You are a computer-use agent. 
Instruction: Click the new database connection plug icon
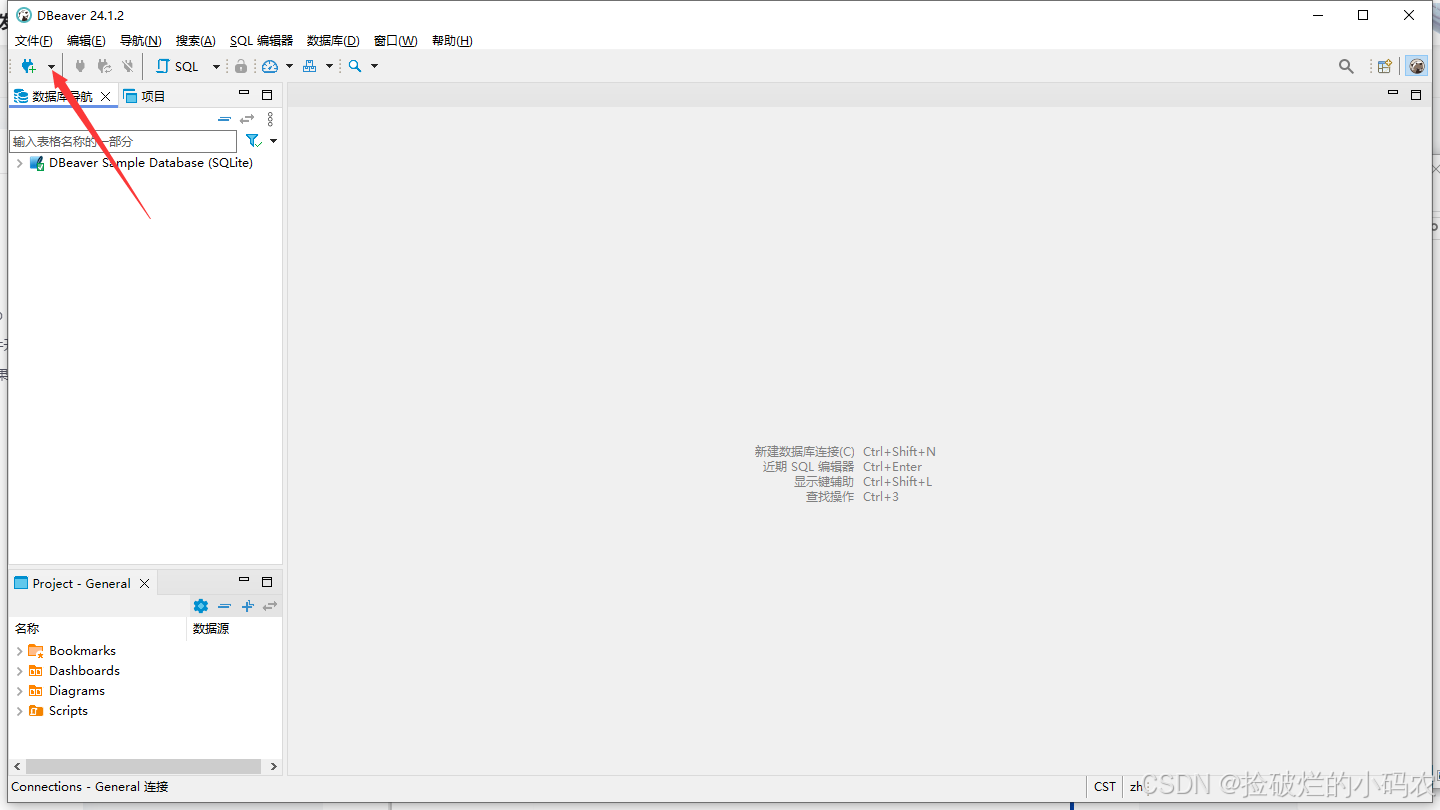point(28,66)
